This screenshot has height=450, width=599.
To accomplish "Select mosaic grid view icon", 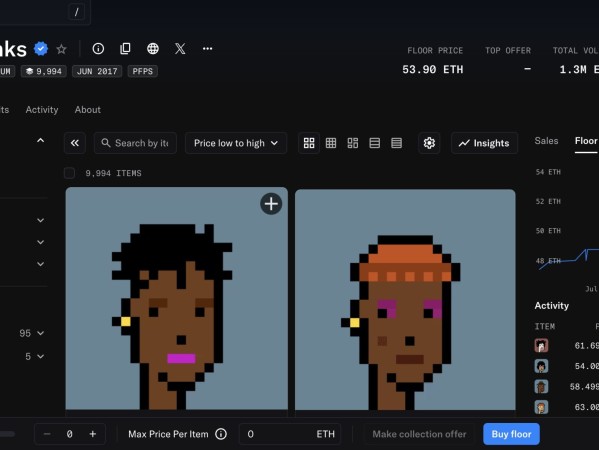I will pos(353,143).
